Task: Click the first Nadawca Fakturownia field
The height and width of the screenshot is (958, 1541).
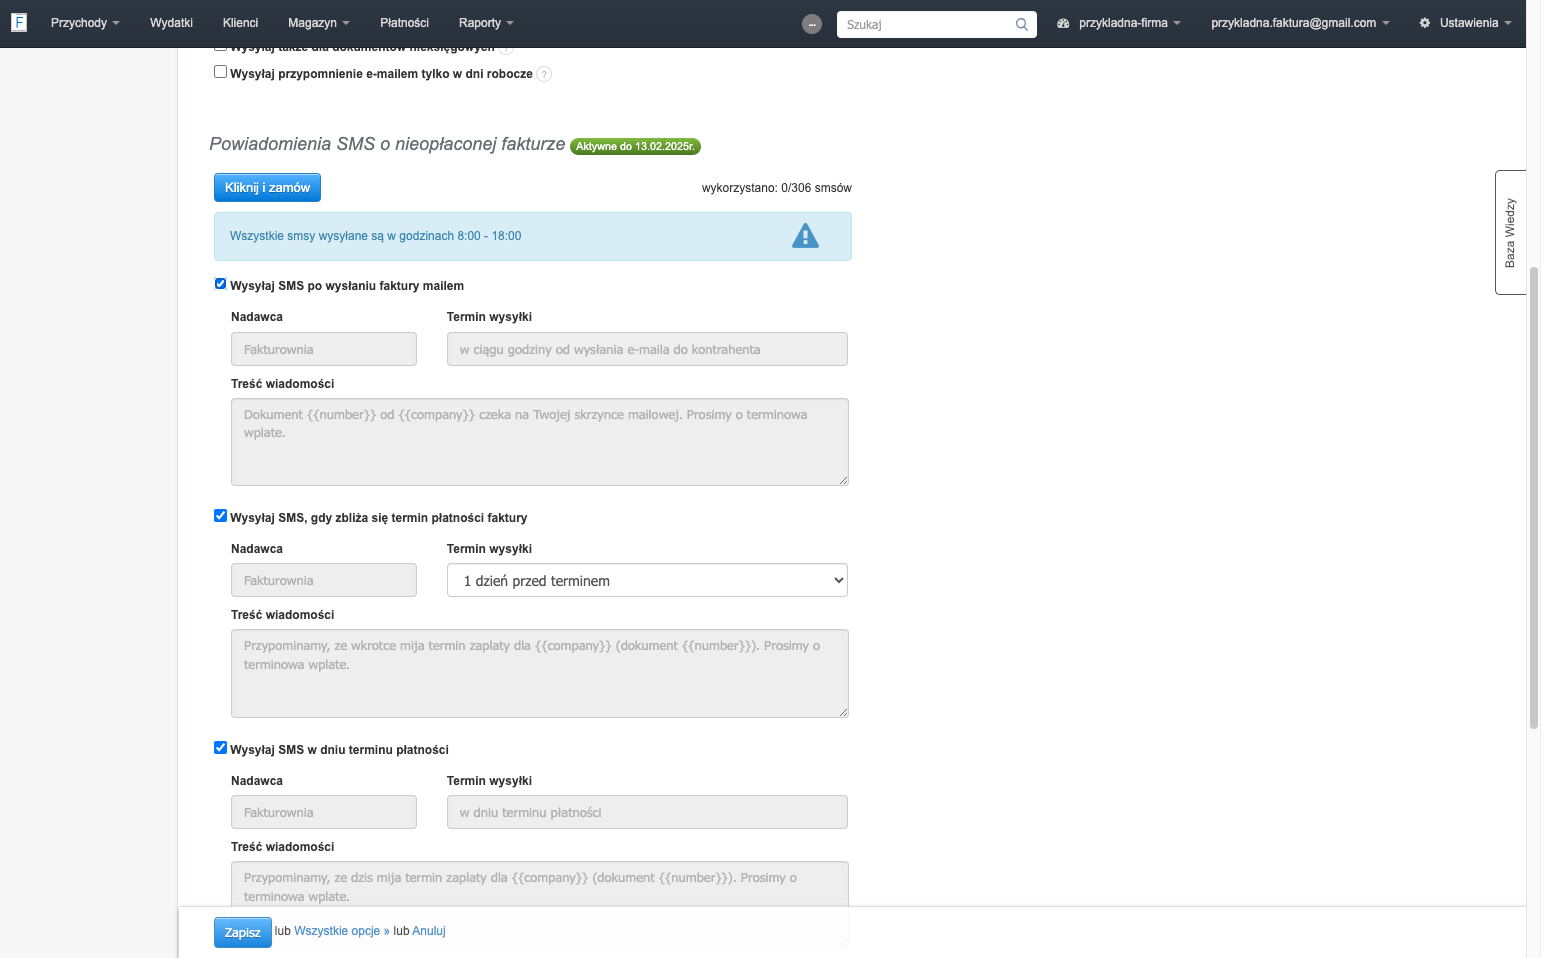Action: [x=324, y=349]
